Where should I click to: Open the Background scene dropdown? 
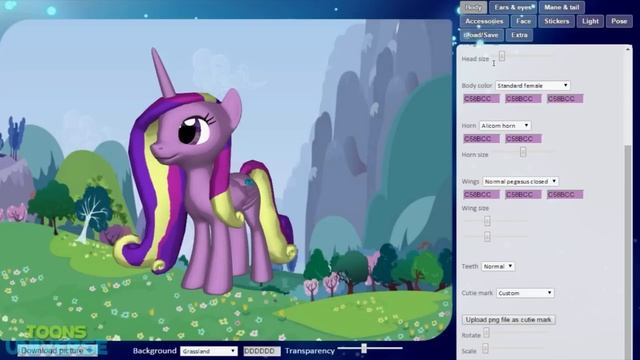[209, 351]
